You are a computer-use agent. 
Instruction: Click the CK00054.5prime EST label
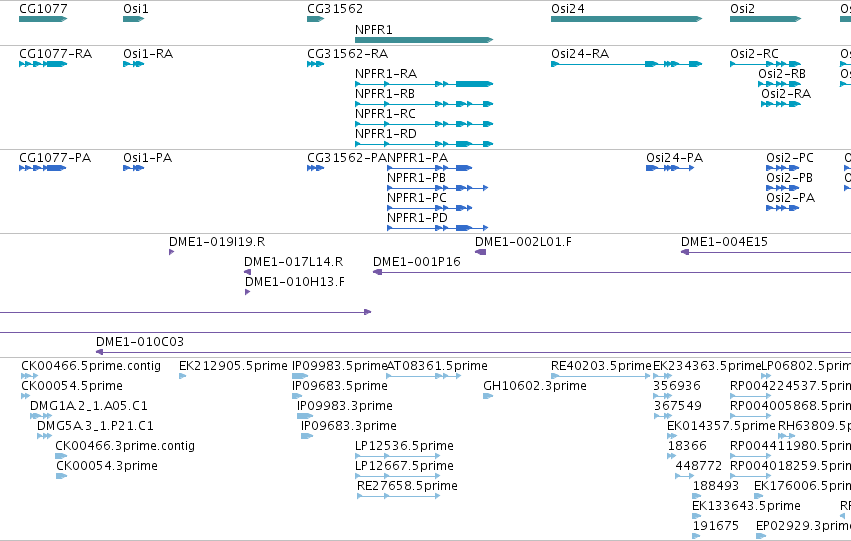[x=72, y=386]
